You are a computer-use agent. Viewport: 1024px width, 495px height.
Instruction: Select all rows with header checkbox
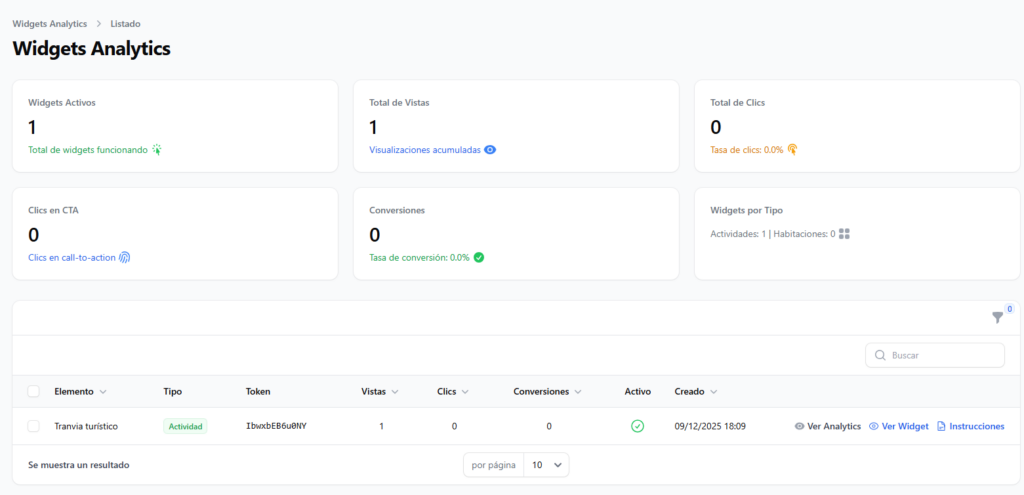click(34, 392)
